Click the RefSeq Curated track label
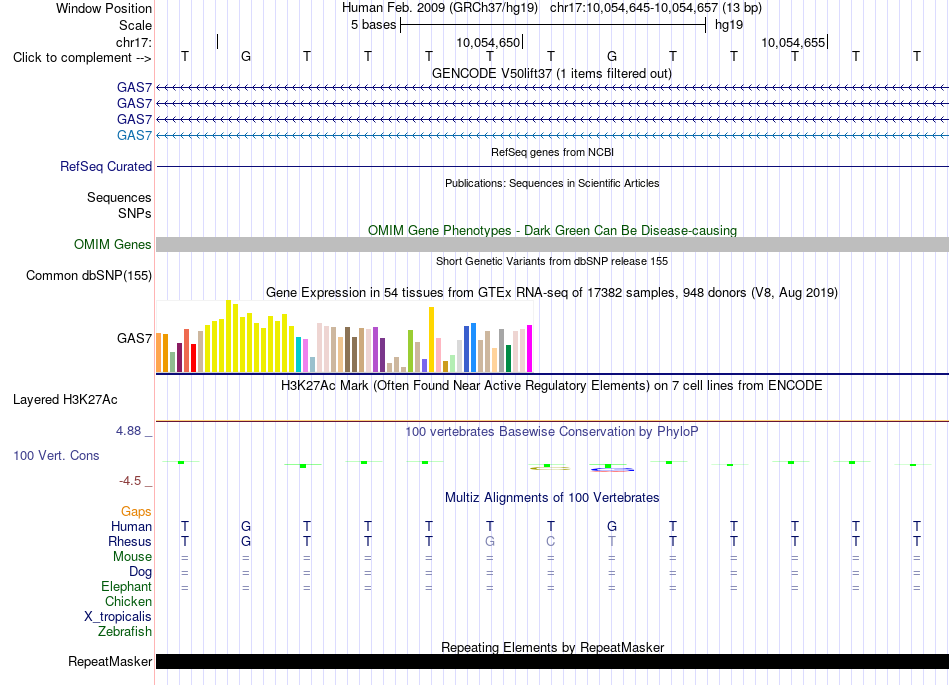 click(x=105, y=167)
